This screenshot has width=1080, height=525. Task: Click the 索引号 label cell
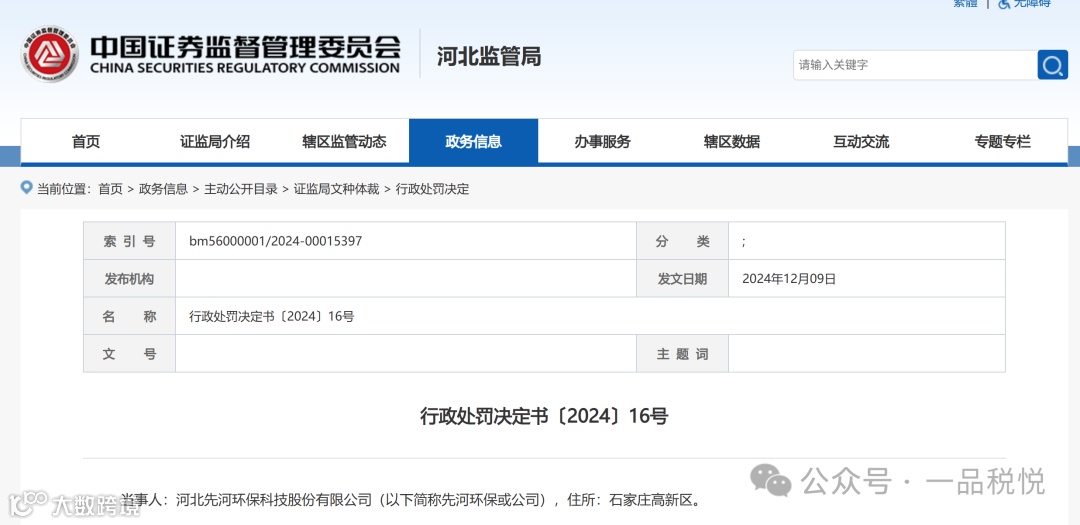(x=129, y=241)
